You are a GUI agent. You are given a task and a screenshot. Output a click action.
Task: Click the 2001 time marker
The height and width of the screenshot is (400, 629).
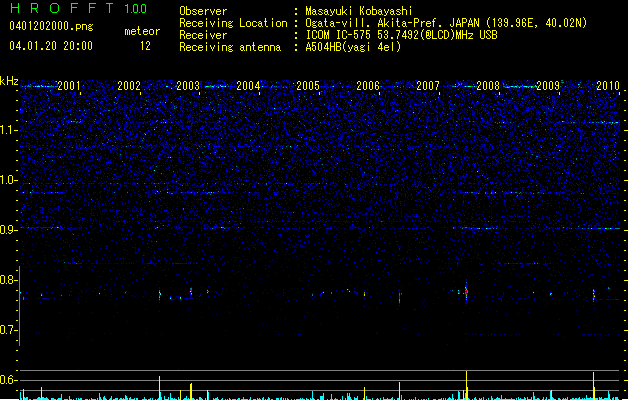pyautogui.click(x=69, y=86)
